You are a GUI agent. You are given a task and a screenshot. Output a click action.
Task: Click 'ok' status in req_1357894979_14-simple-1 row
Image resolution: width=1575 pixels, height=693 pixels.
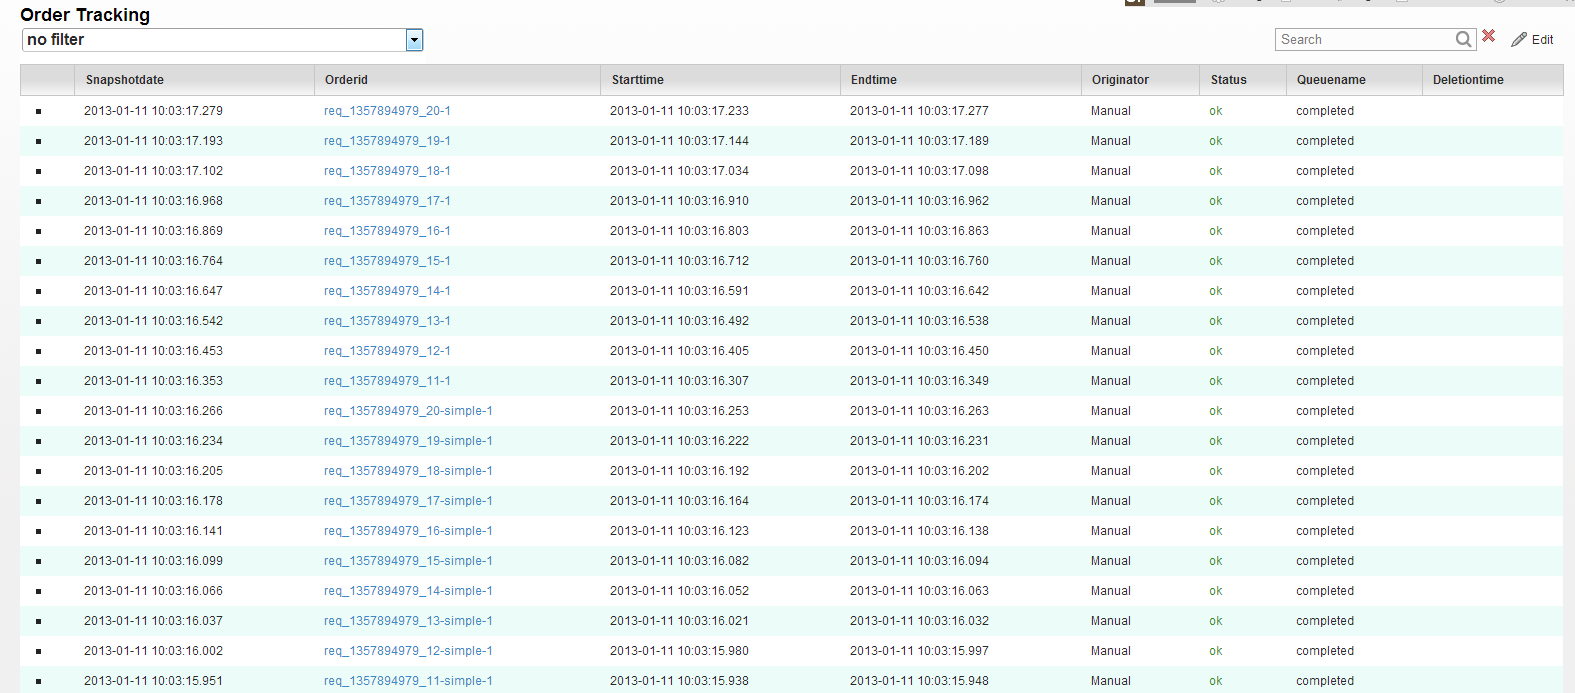[1216, 591]
